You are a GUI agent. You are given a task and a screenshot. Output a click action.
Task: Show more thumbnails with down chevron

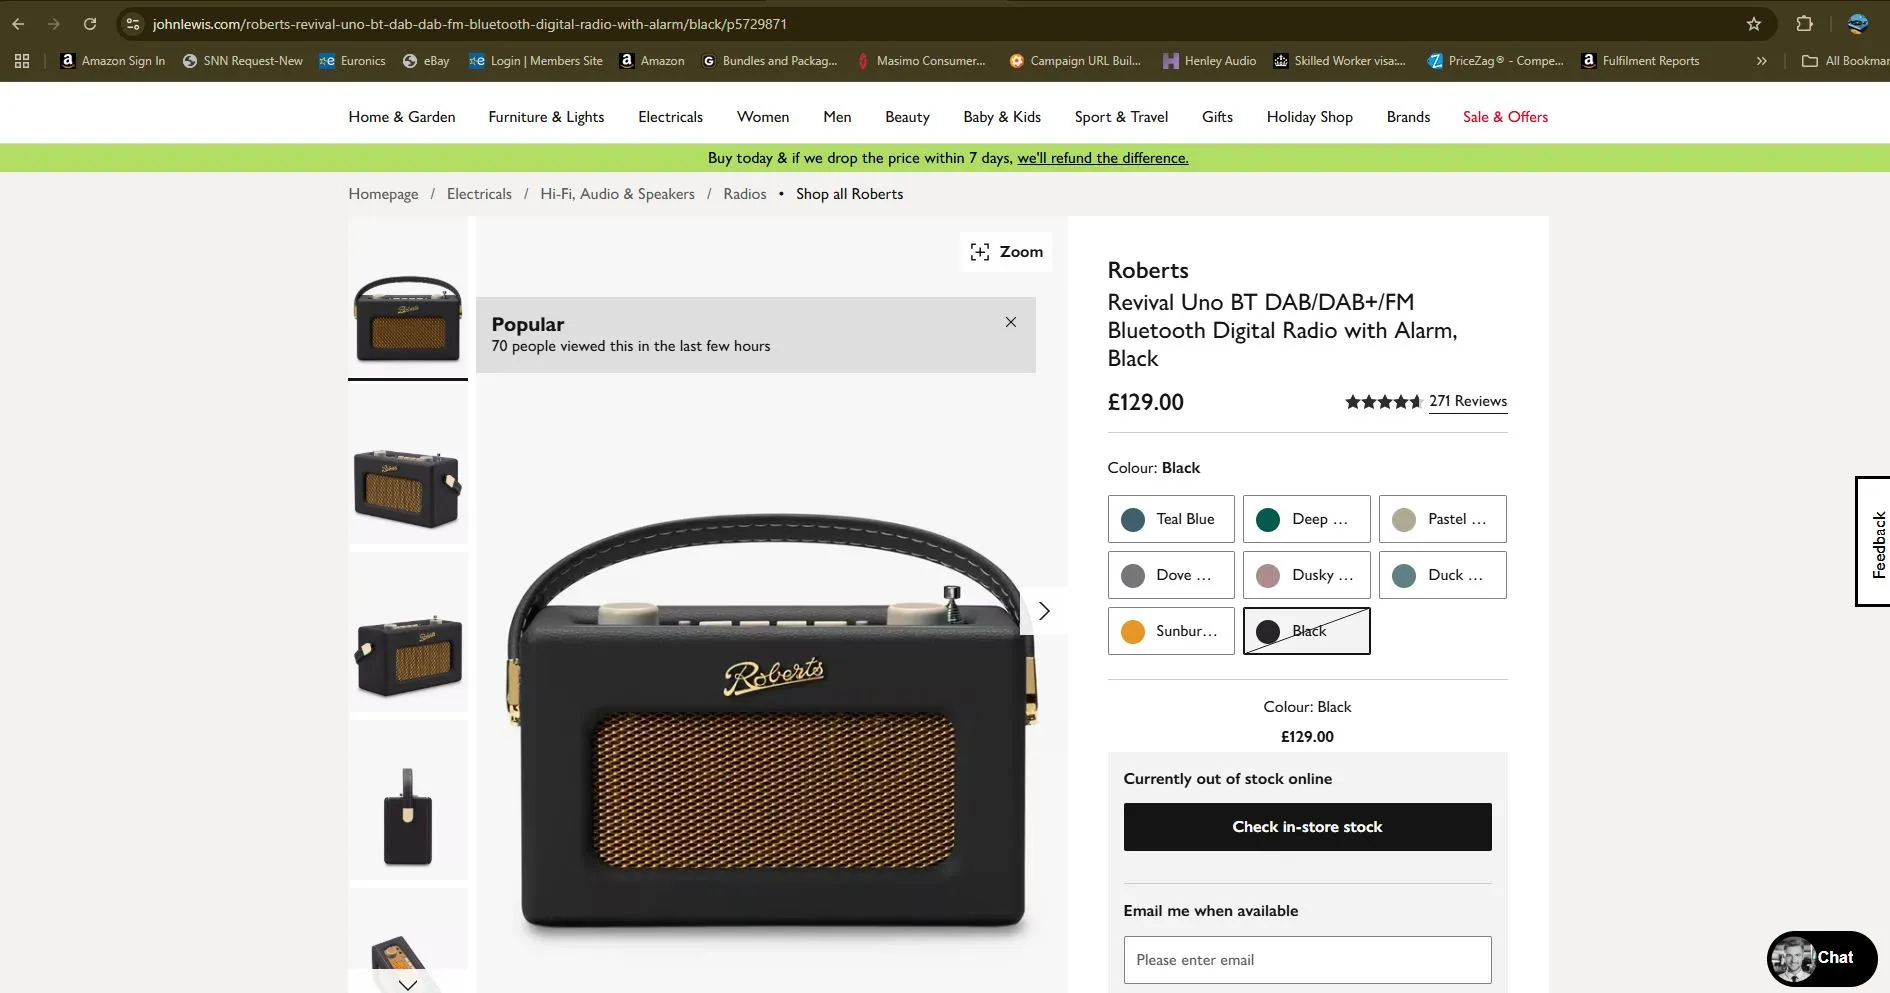[x=408, y=984]
